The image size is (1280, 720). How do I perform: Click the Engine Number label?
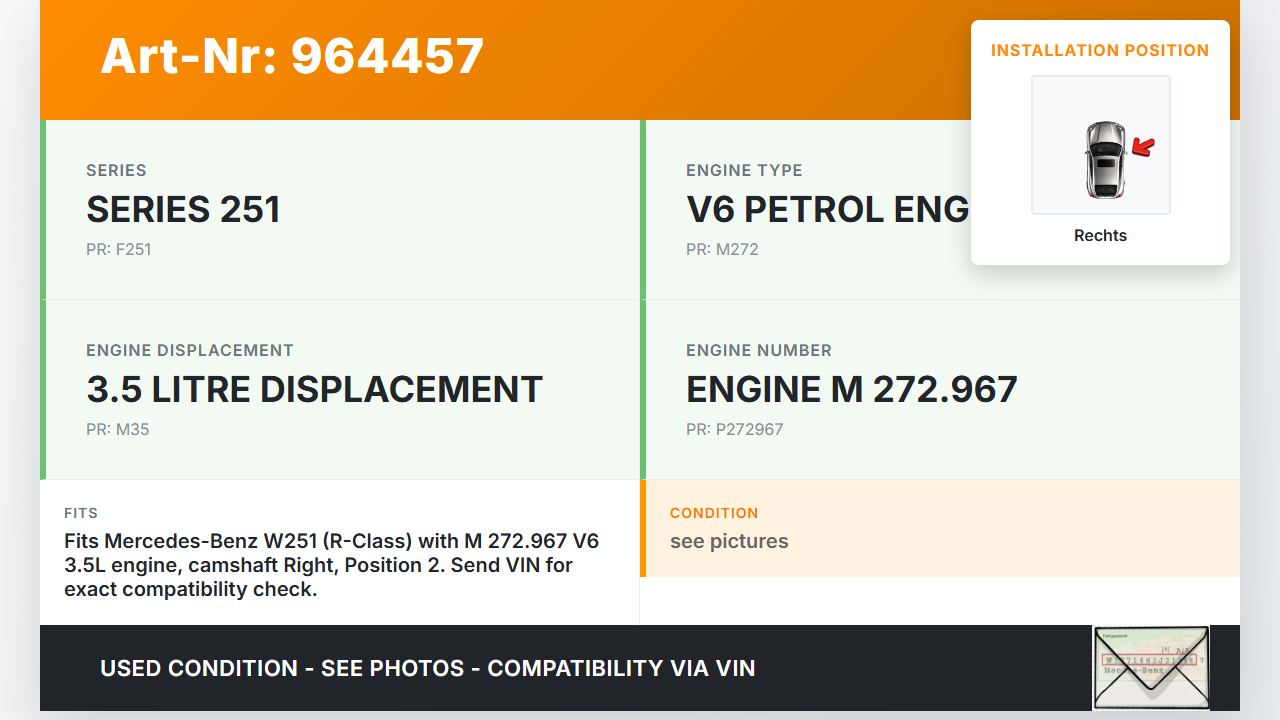[x=758, y=350]
